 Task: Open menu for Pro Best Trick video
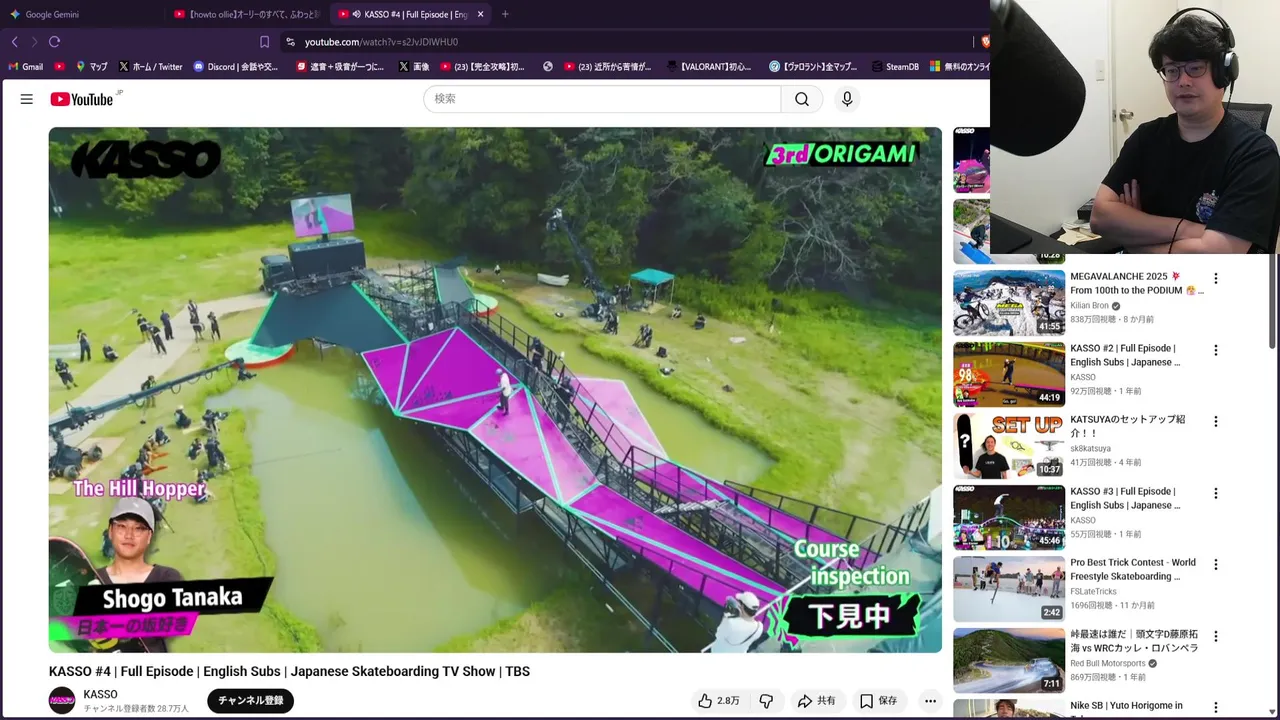tap(1216, 564)
